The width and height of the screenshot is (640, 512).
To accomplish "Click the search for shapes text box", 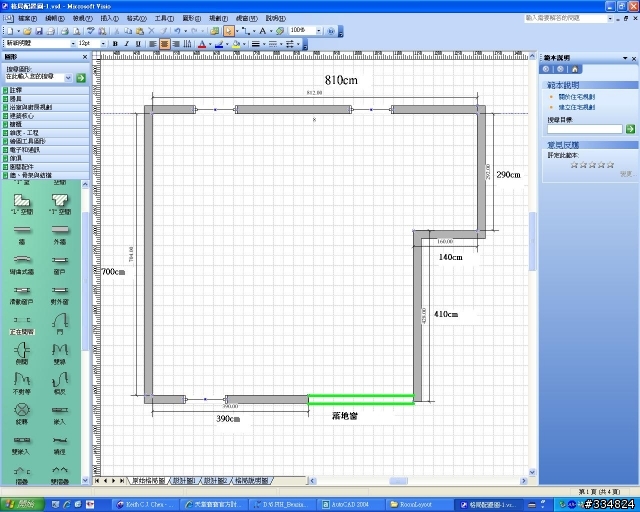I will [34, 78].
